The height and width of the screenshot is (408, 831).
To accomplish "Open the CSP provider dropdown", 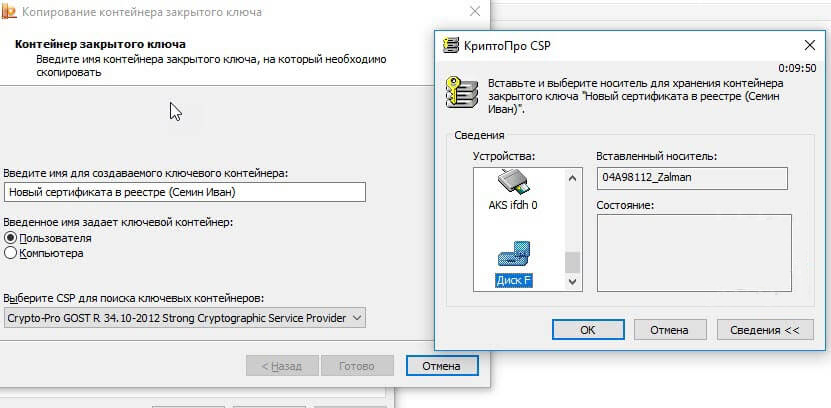I will pos(184,318).
